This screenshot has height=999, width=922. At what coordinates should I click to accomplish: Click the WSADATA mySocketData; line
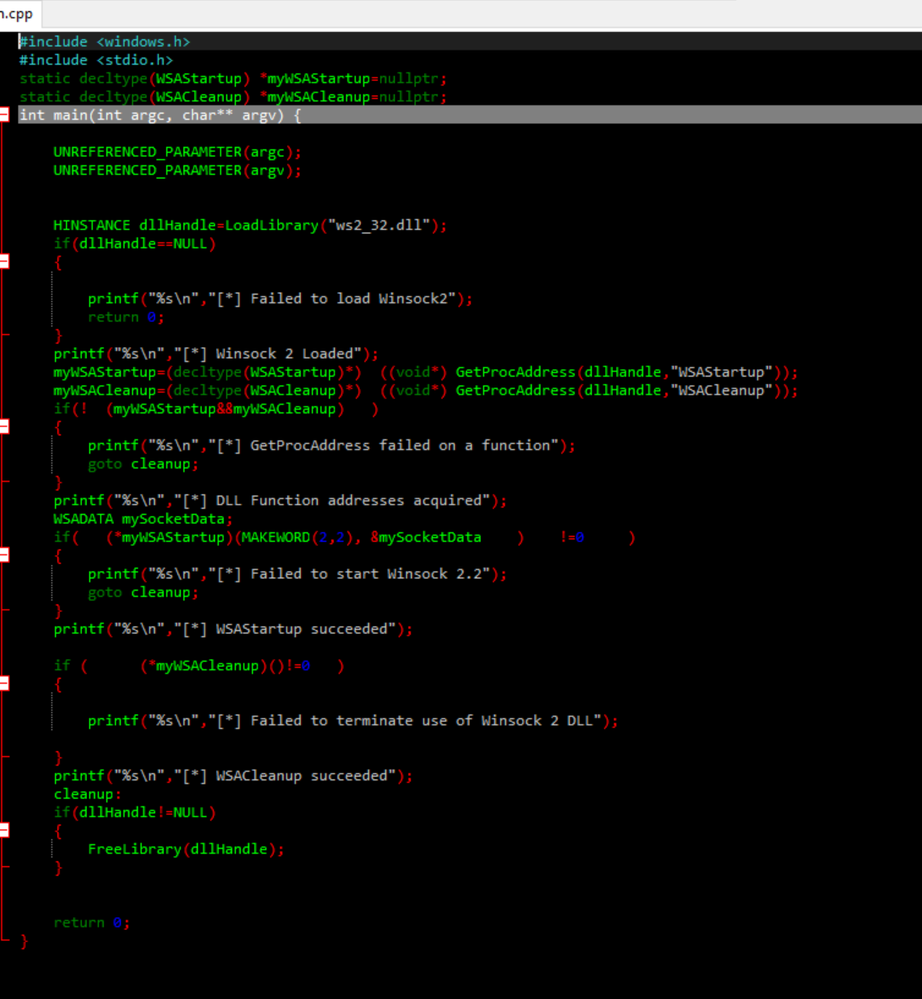click(x=143, y=519)
